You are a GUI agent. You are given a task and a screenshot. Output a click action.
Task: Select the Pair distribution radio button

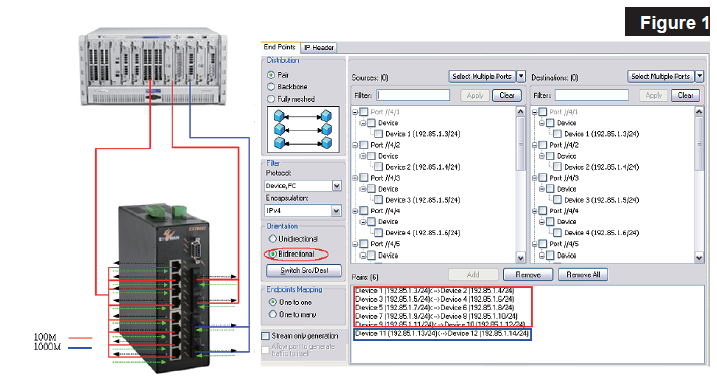point(271,75)
